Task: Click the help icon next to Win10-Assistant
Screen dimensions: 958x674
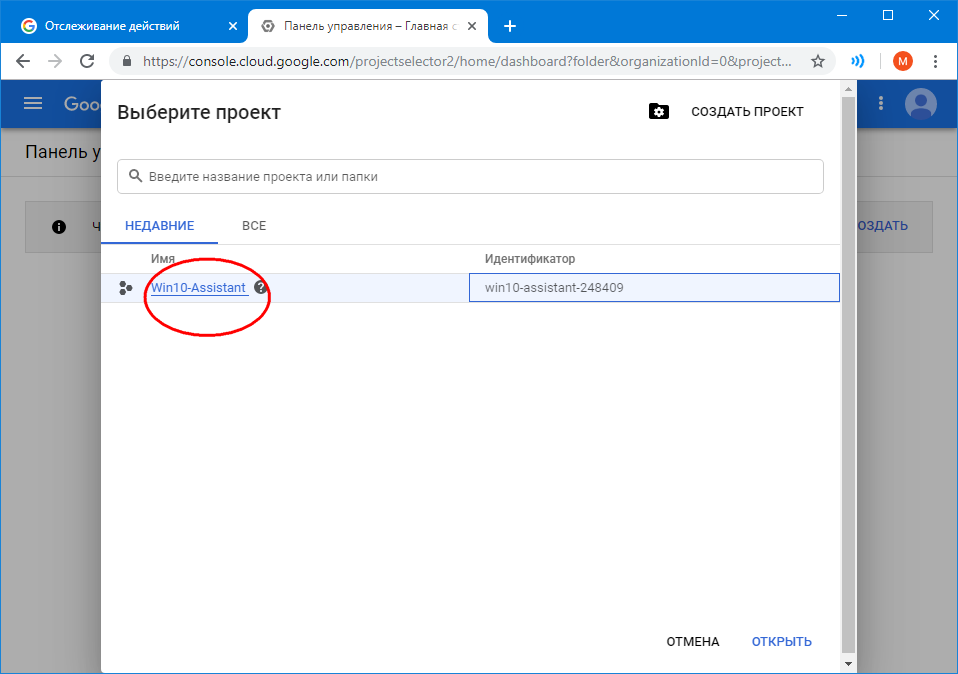Action: click(261, 288)
